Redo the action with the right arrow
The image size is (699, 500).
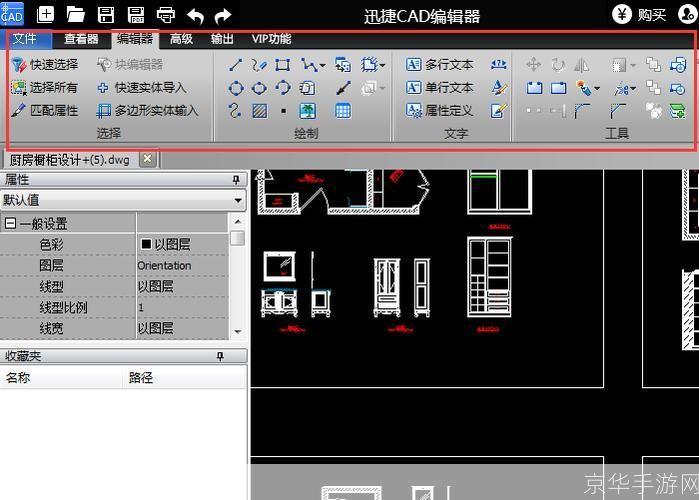223,16
